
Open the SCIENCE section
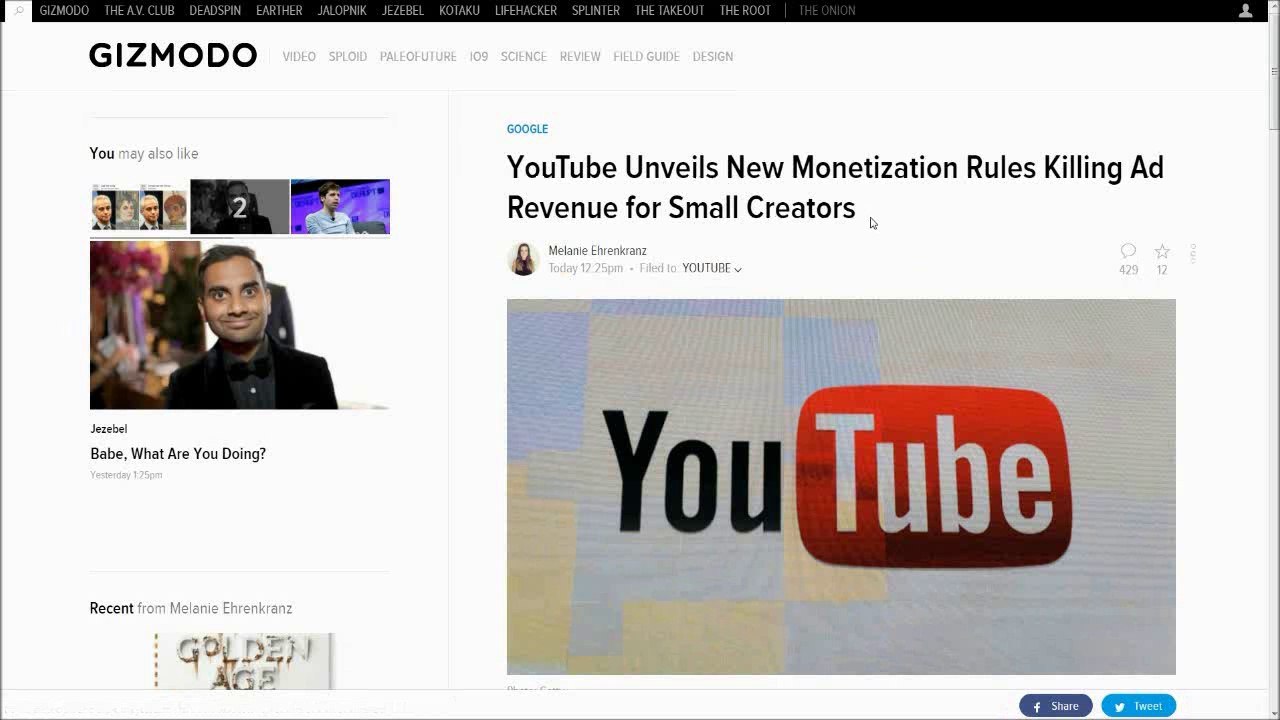click(524, 57)
